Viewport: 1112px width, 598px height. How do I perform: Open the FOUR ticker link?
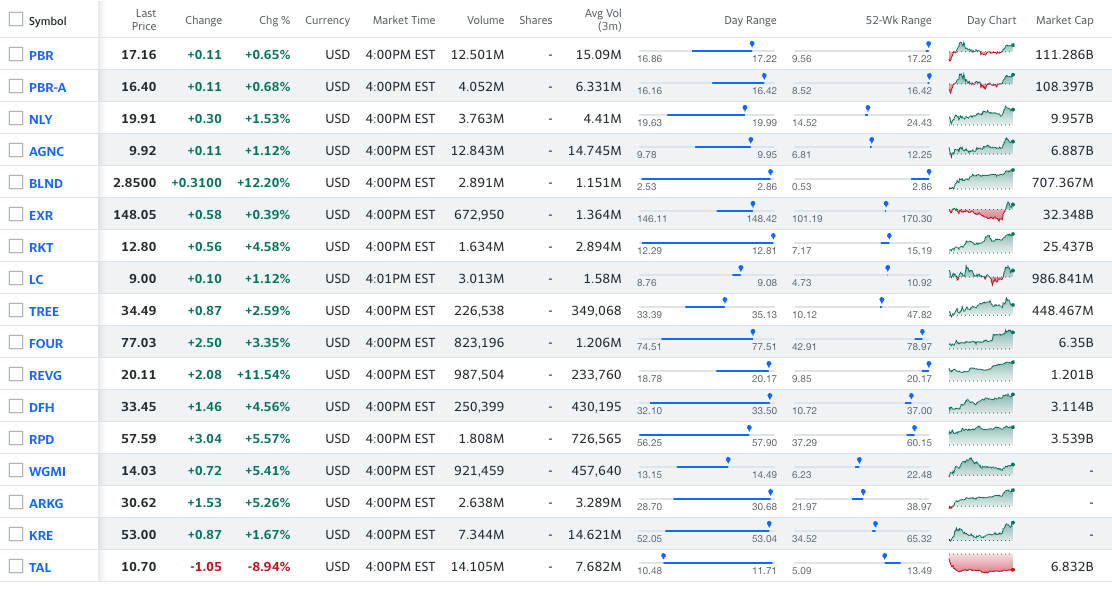[46, 343]
